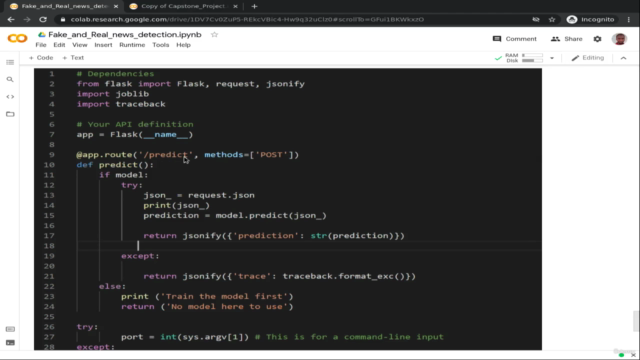Click the 'if model:' line

coord(123,175)
